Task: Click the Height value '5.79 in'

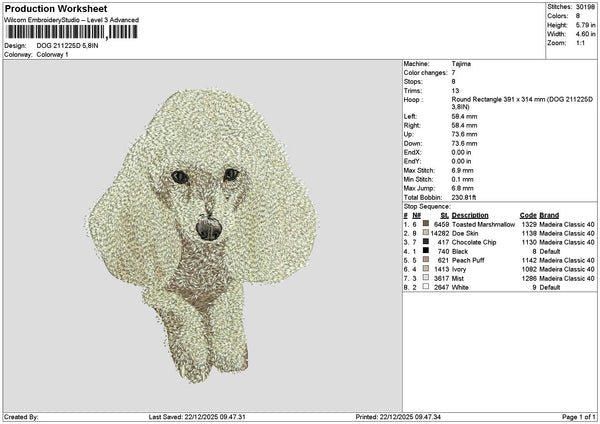Action: click(x=585, y=25)
